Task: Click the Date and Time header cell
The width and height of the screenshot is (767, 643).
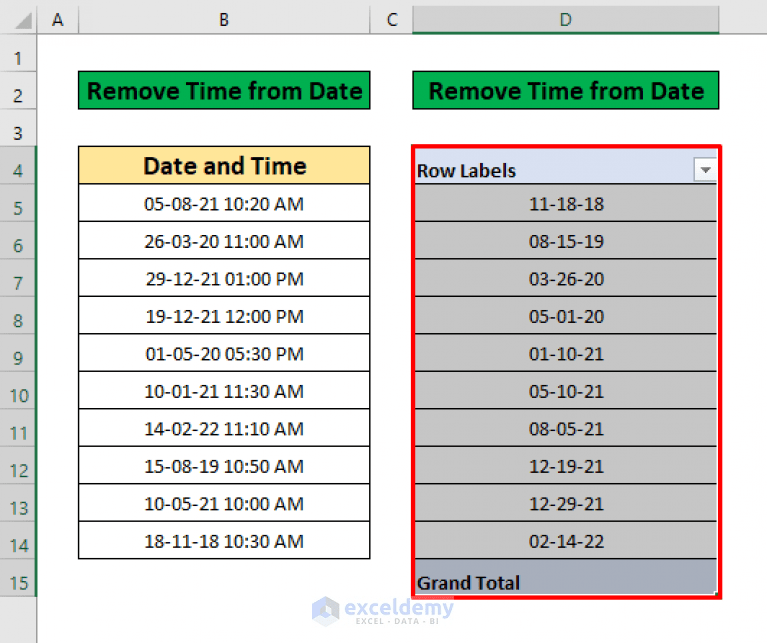Action: (224, 166)
